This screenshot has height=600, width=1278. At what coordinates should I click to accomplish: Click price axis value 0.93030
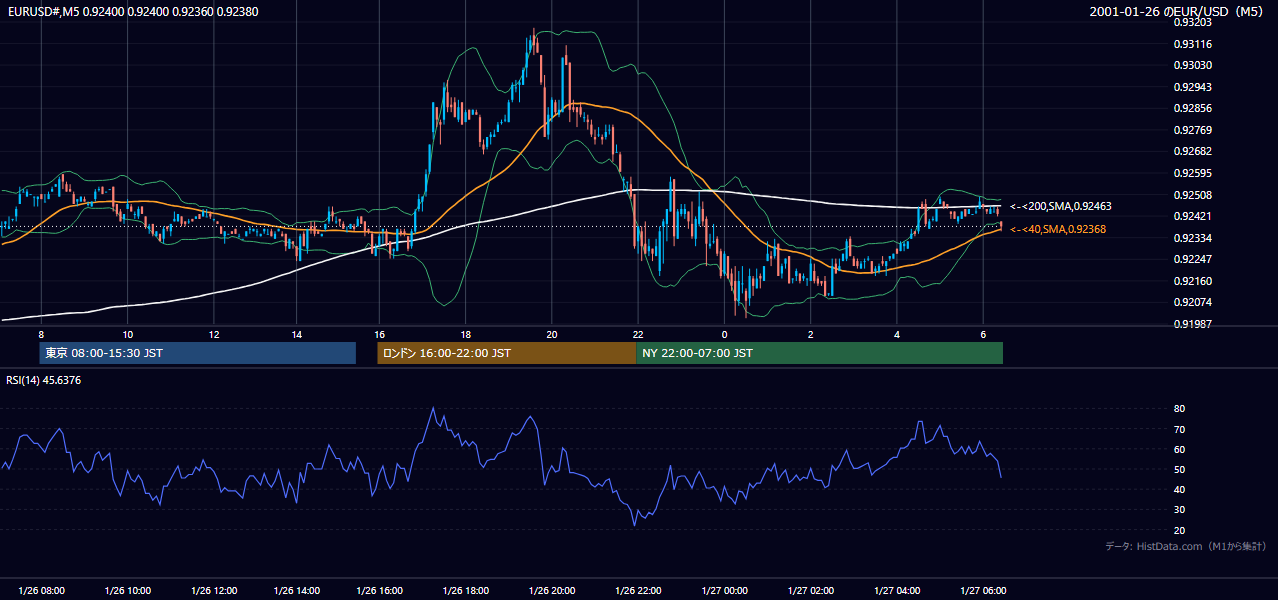pos(1193,65)
